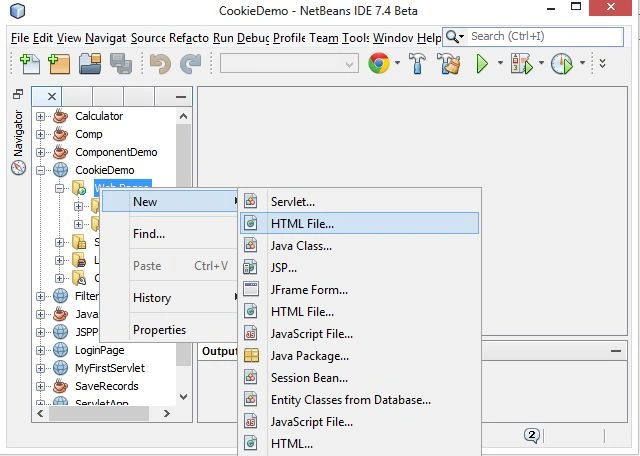Click the Redo arrow icon
This screenshot has width=640, height=456.
click(x=191, y=64)
